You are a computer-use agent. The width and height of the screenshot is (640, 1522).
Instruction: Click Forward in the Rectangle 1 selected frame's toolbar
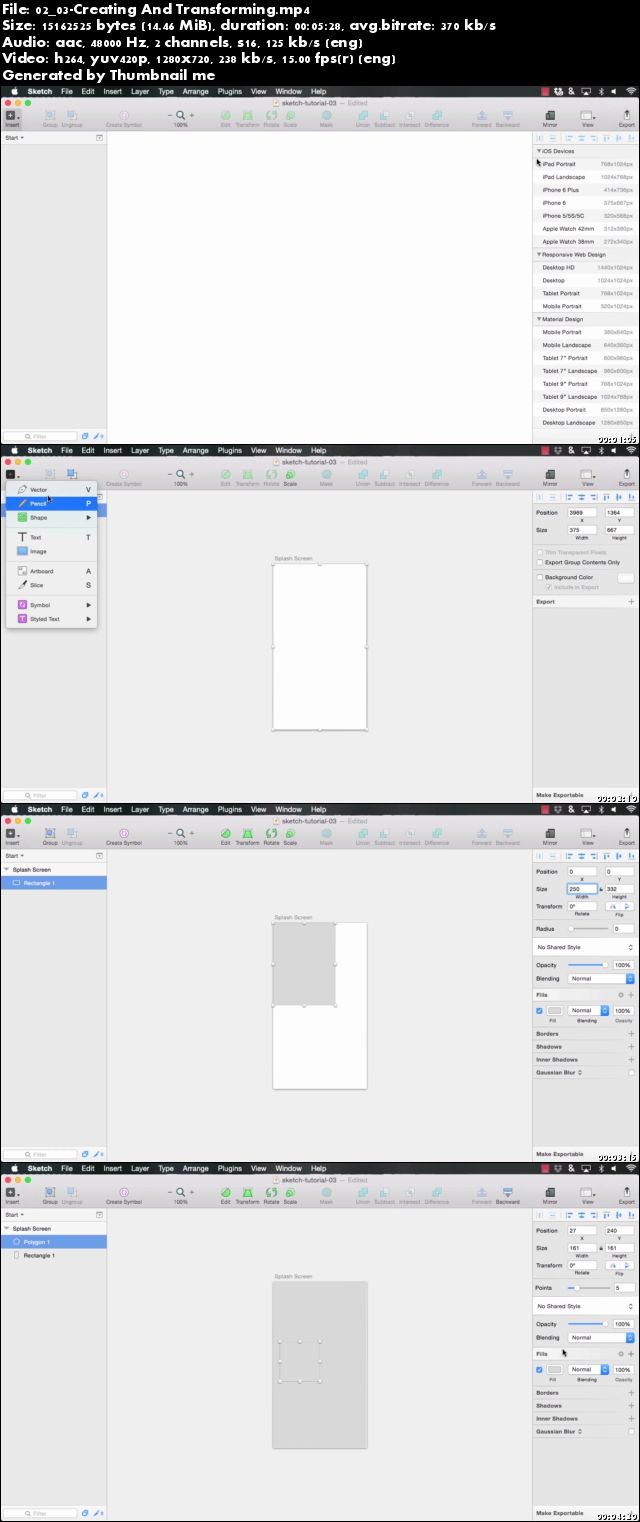(482, 835)
